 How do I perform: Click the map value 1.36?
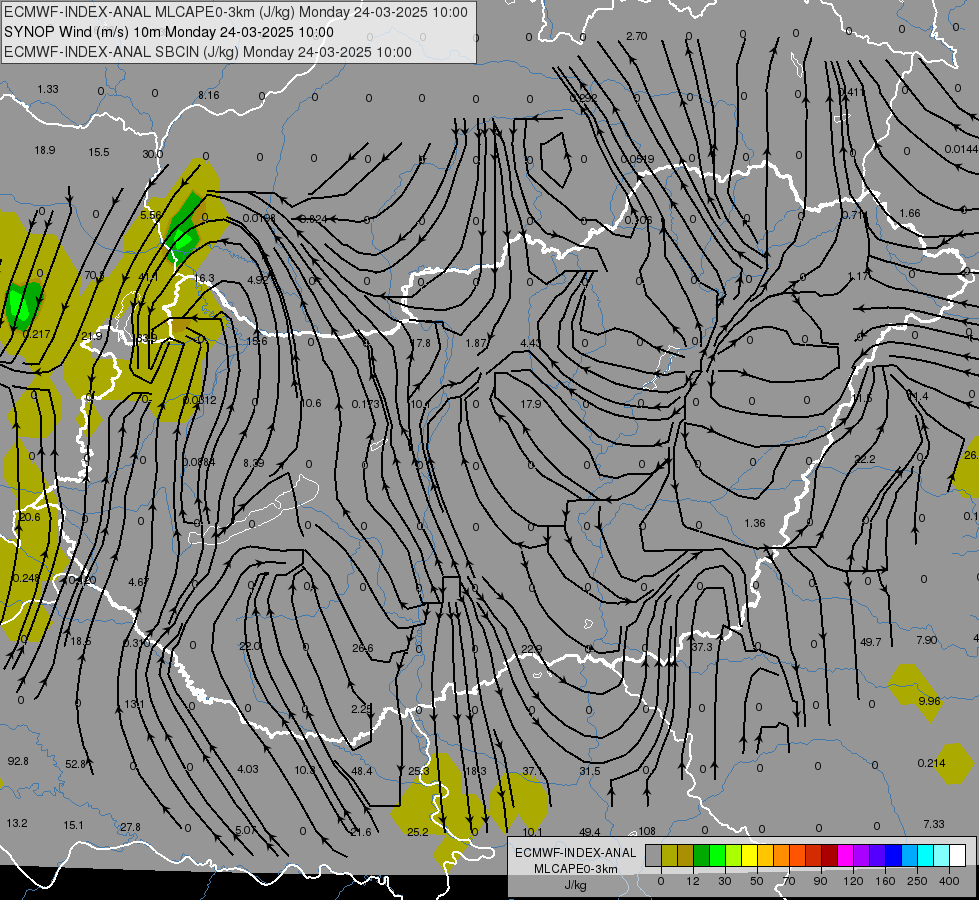click(755, 523)
